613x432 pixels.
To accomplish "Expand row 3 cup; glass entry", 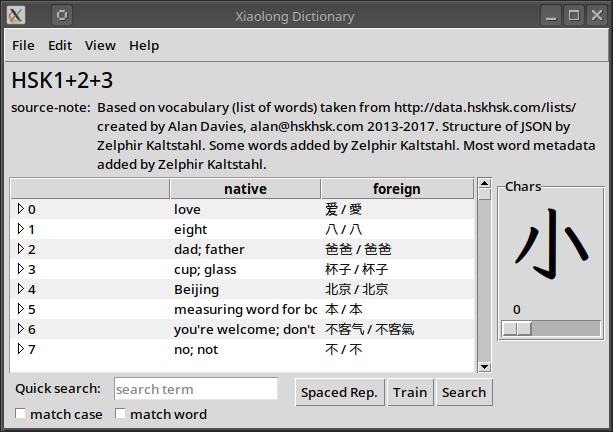I will [20, 269].
